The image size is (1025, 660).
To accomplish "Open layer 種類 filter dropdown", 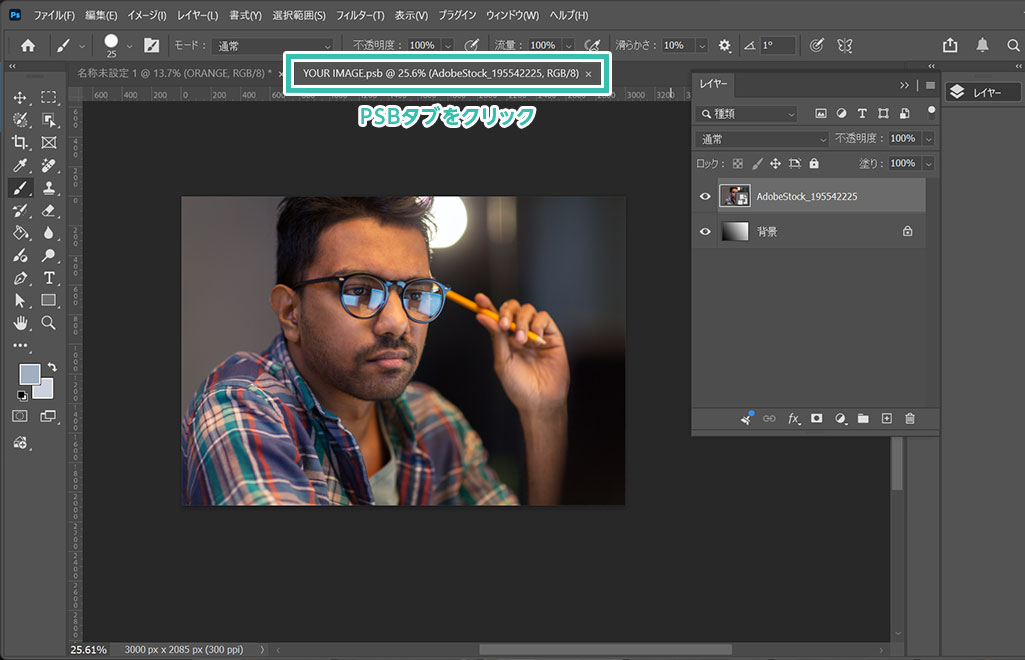I will (x=747, y=114).
